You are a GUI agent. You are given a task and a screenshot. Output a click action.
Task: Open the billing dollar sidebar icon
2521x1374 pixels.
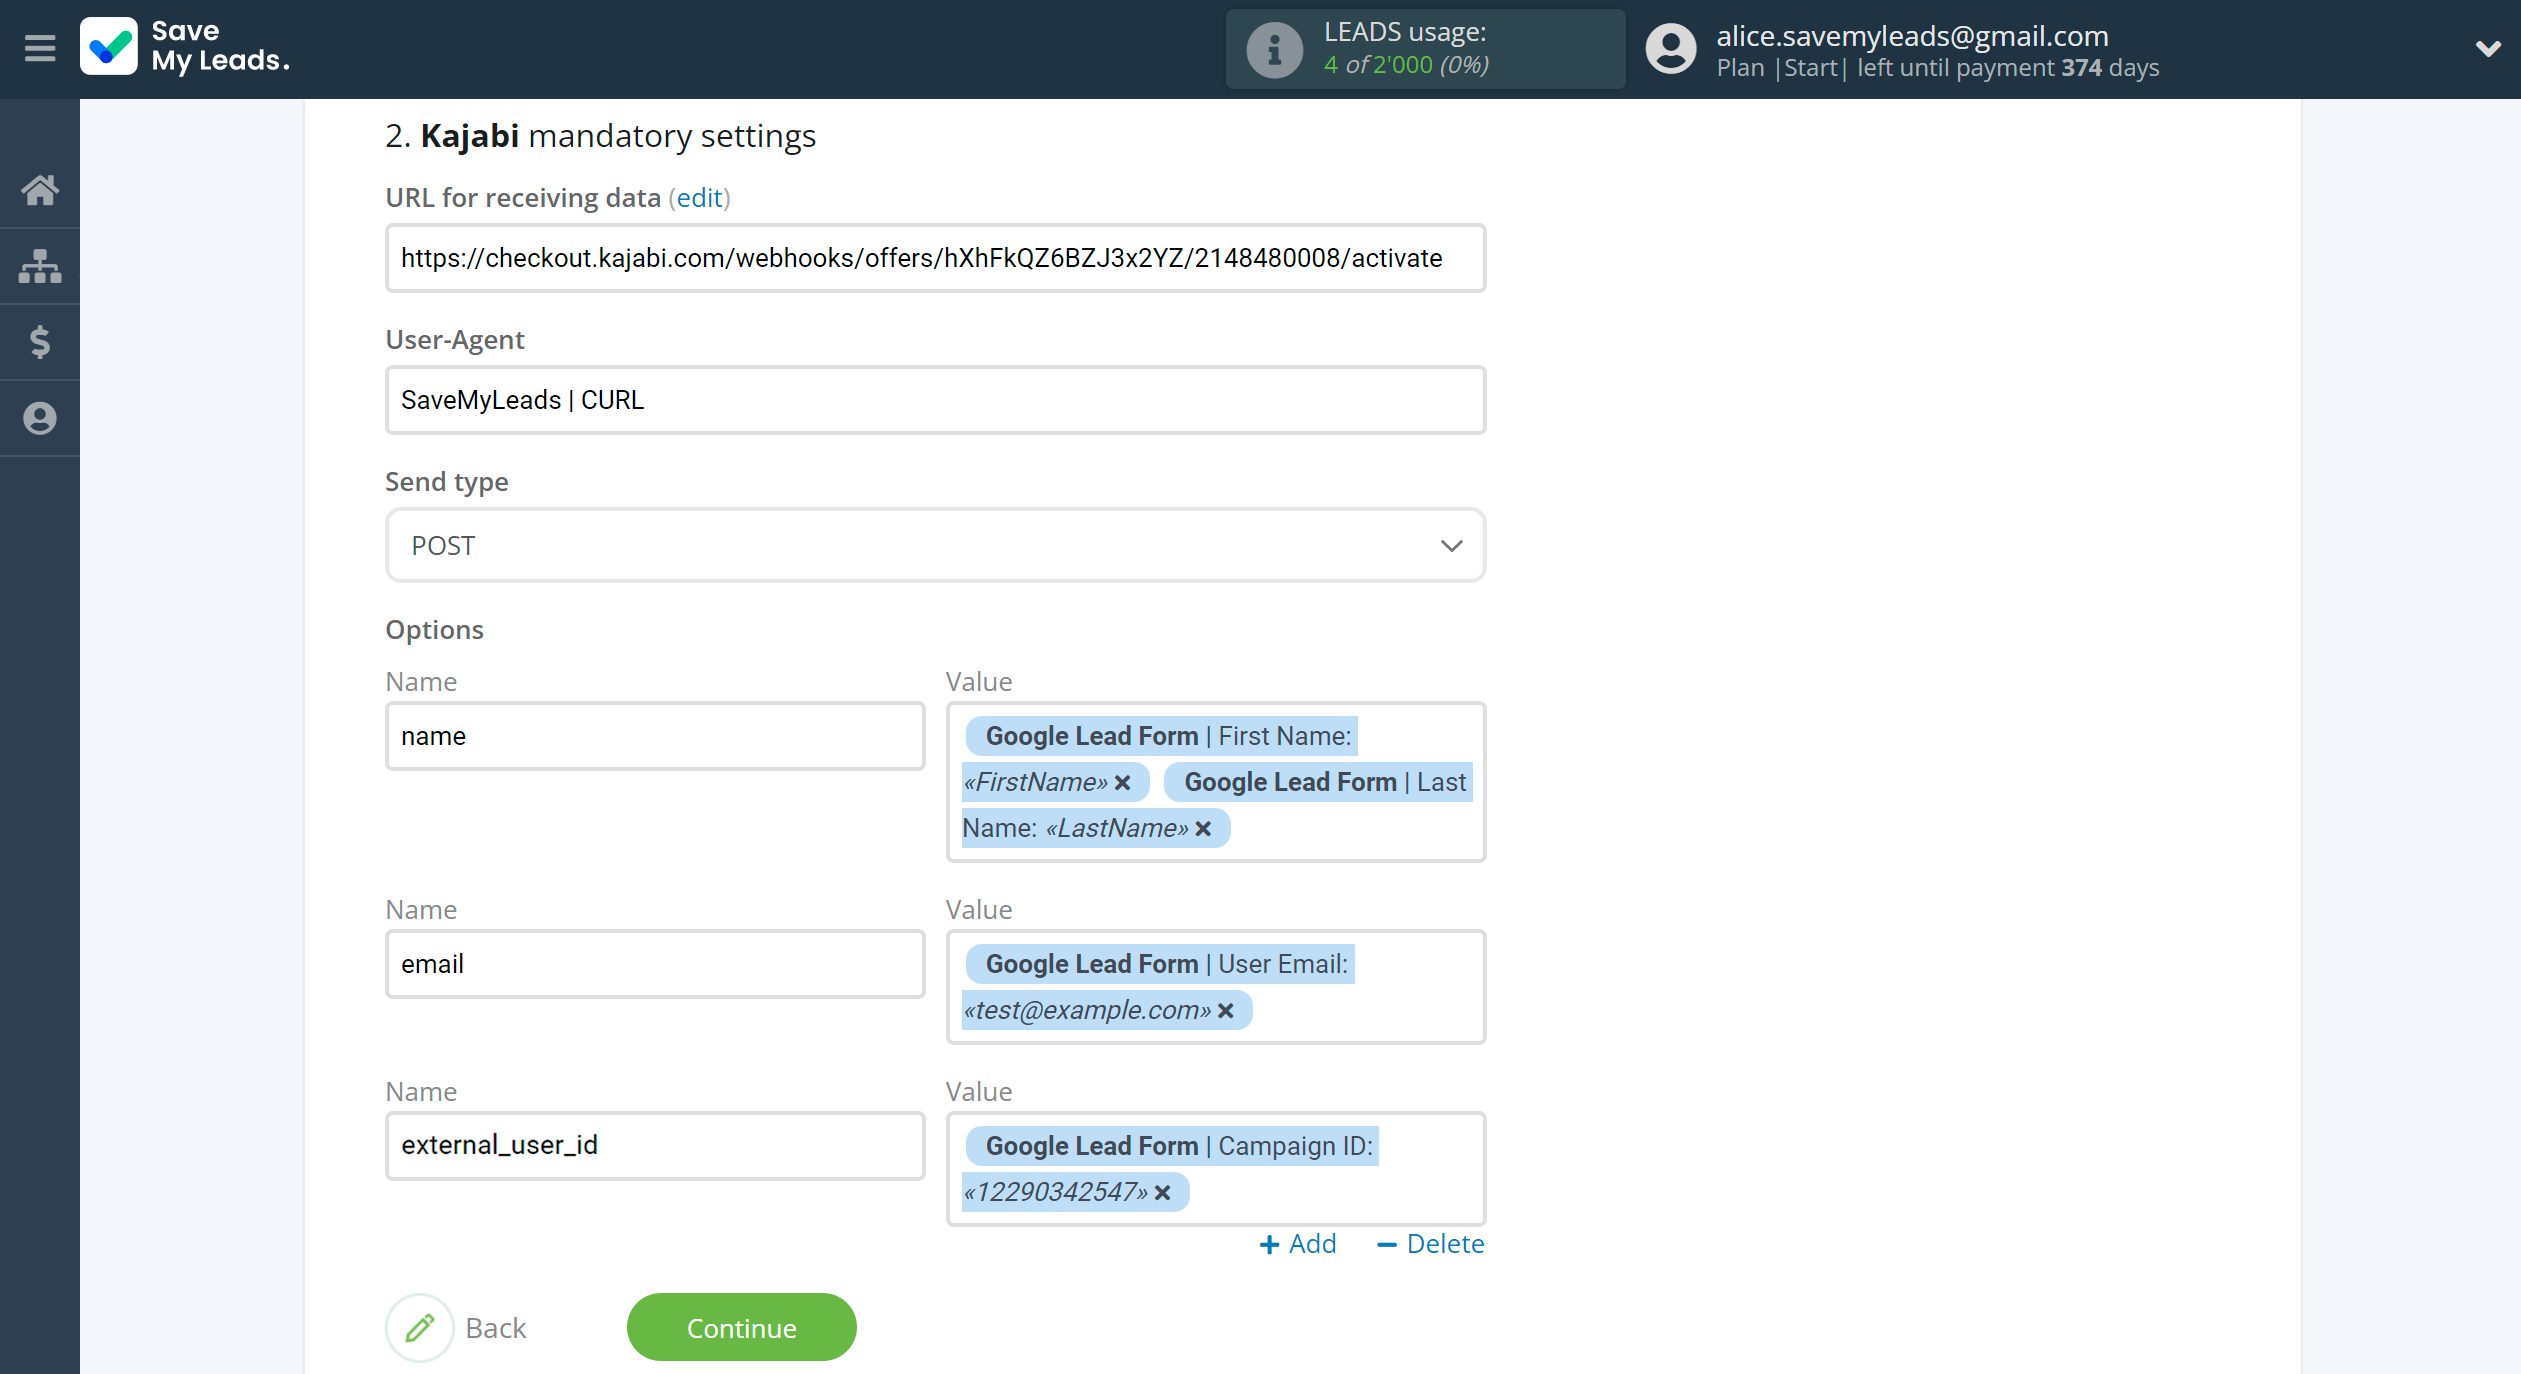click(x=40, y=342)
